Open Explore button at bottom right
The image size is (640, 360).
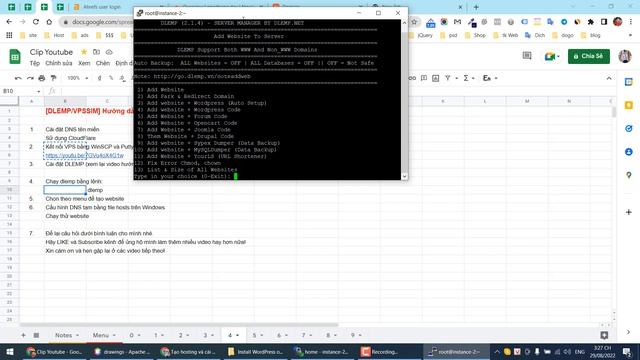coord(604,335)
